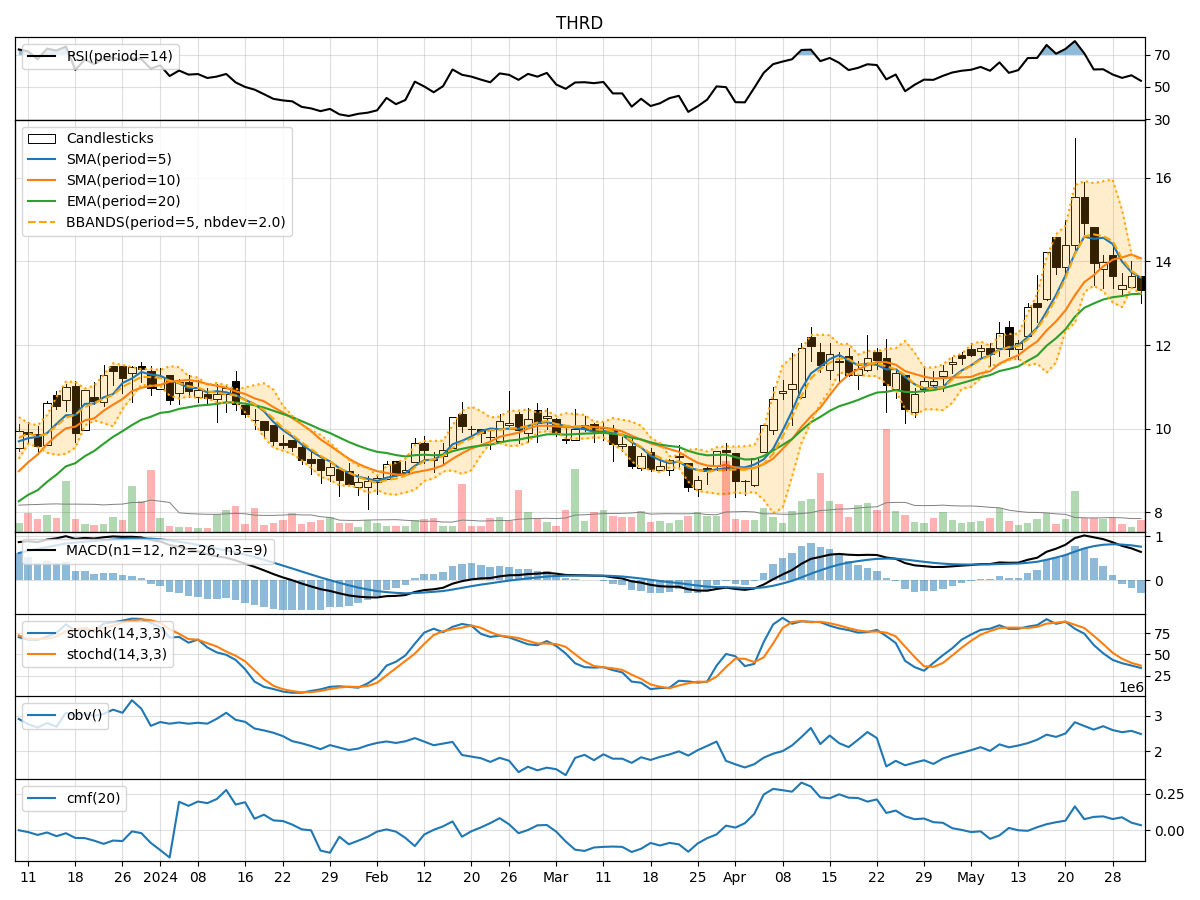This screenshot has height=900, width=1200.
Task: Select the SMA(period=5) blue line marker
Action: click(x=42, y=161)
